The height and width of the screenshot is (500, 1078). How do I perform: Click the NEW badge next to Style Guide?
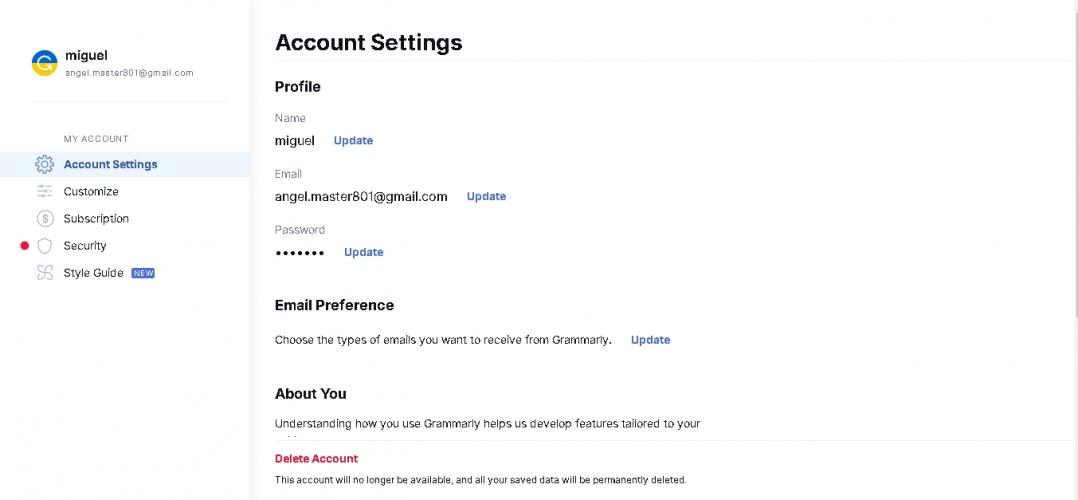tap(143, 273)
